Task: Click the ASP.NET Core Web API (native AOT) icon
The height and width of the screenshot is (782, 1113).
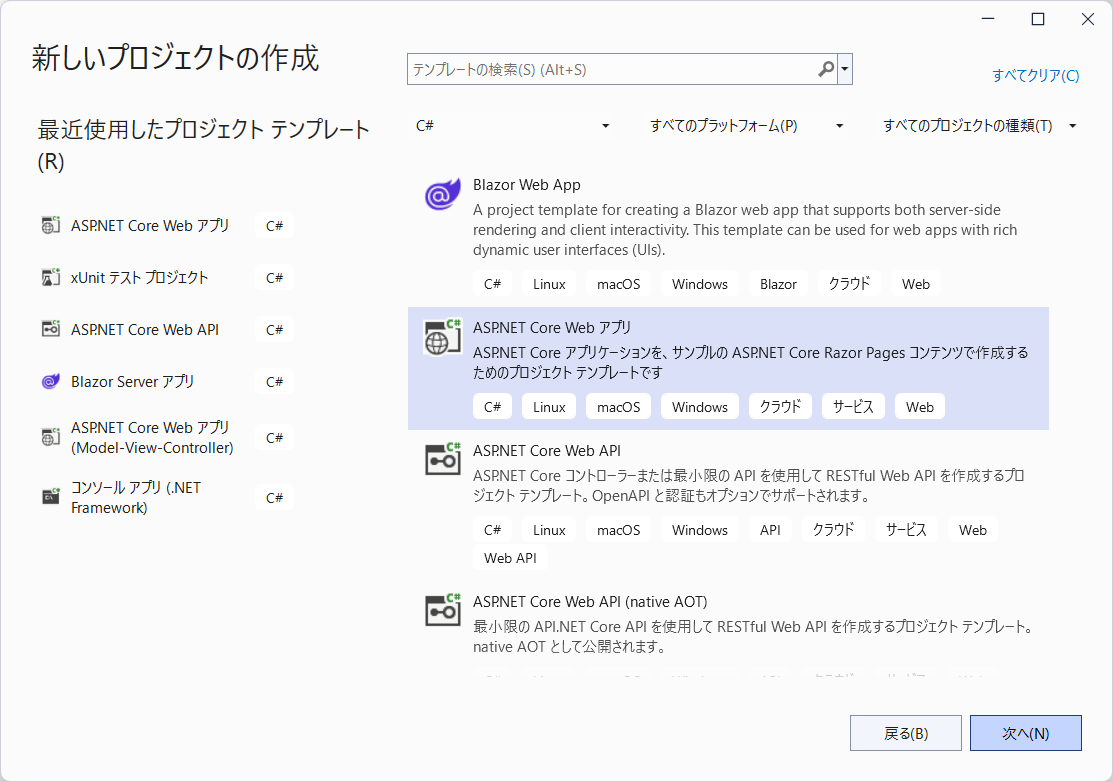Action: pos(443,610)
